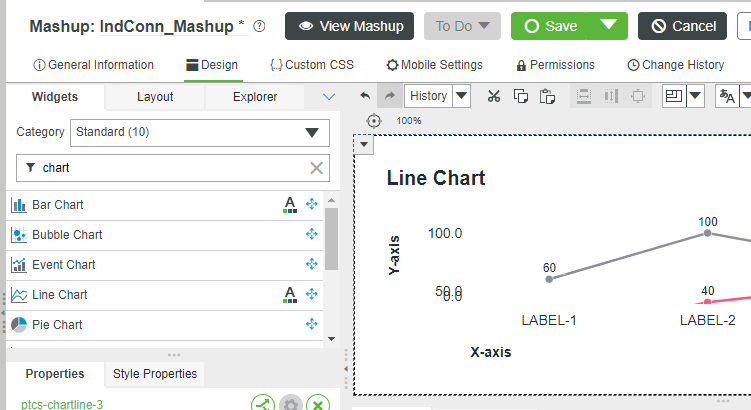Open the Explorer panel tab
The image size is (751, 410).
click(255, 97)
